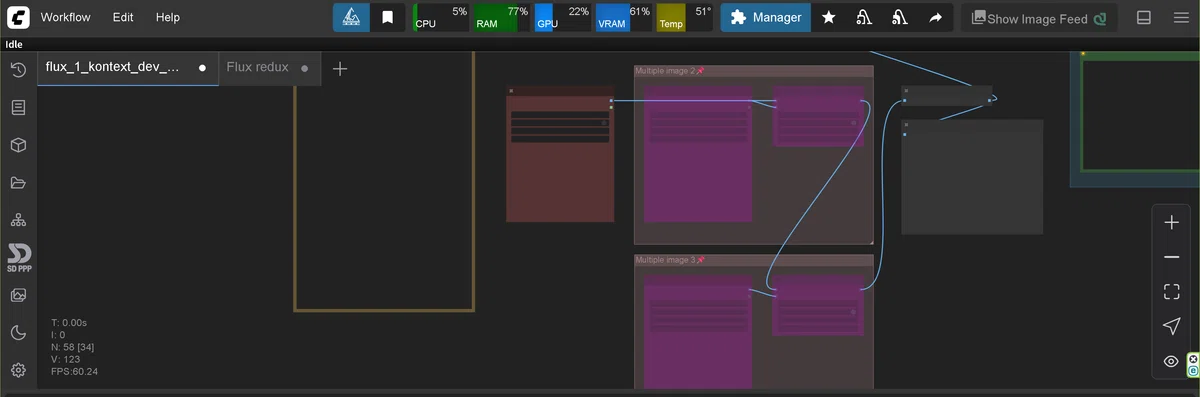This screenshot has width=1200, height=397.
Task: Toggle link visibility eye icon
Action: click(x=1172, y=361)
